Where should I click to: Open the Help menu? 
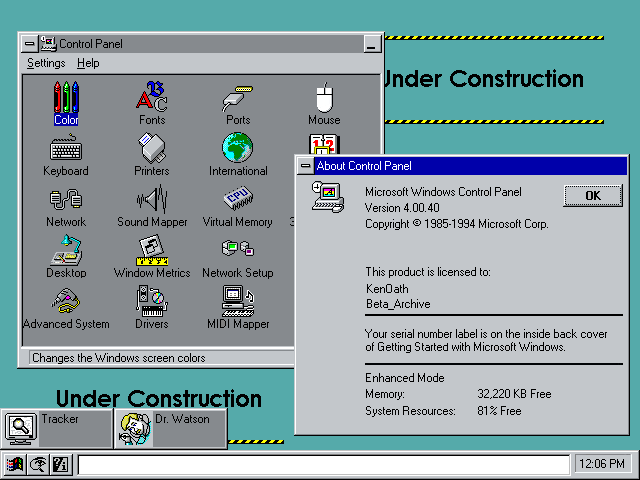click(x=88, y=63)
